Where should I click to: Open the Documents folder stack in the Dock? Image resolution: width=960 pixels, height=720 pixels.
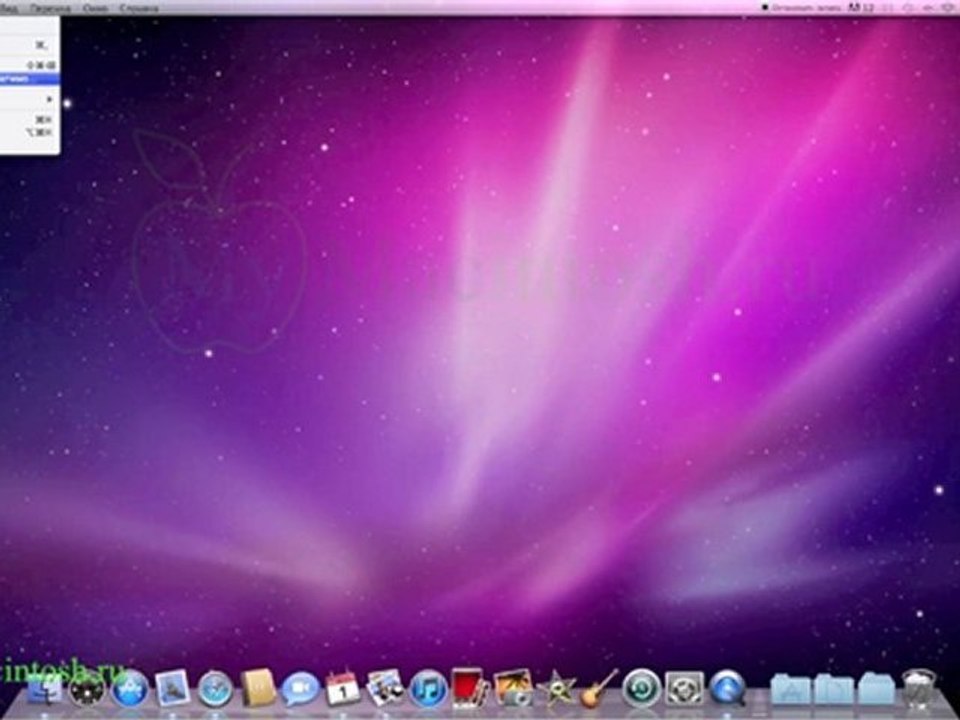(x=834, y=689)
